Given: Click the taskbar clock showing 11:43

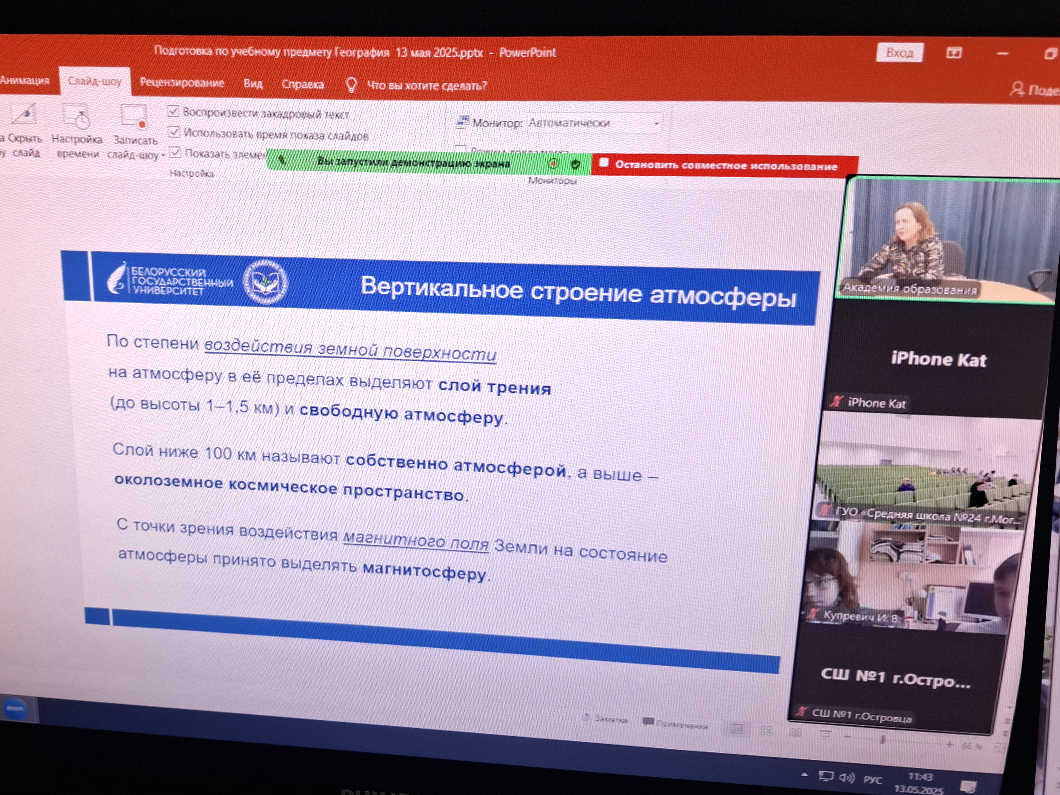Looking at the screenshot, I should click(919, 784).
